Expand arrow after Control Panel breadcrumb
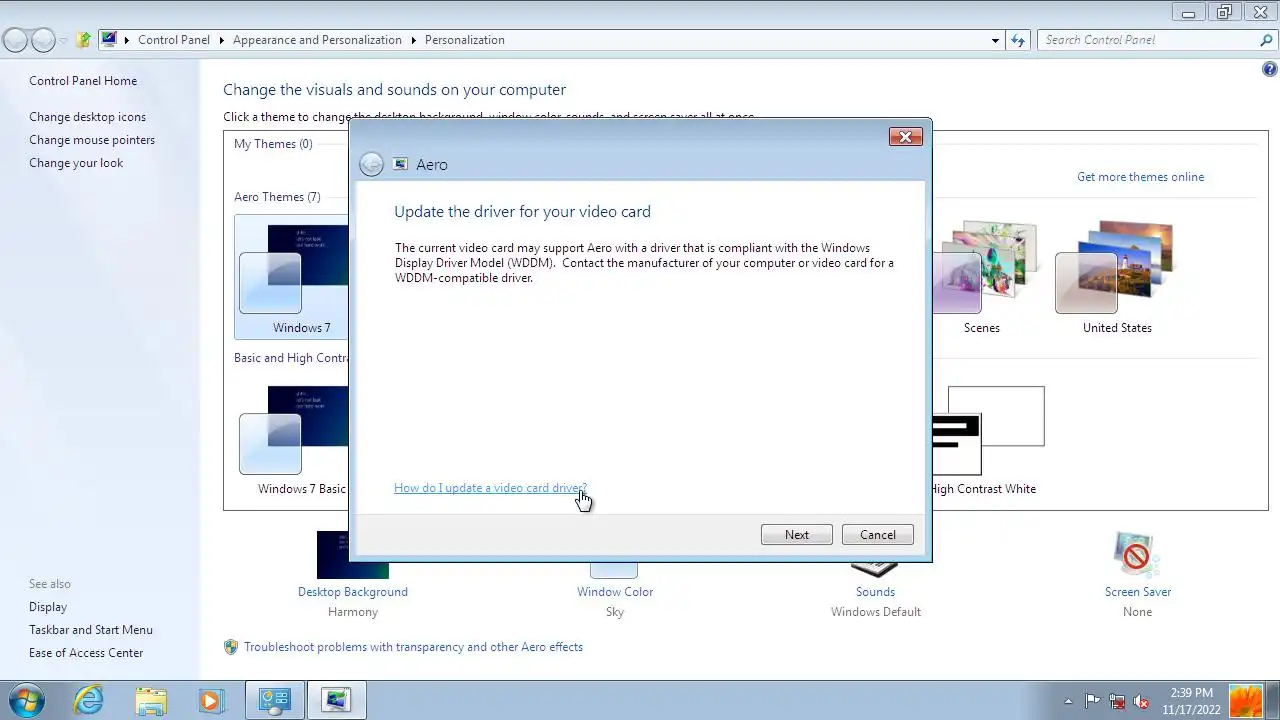Screen dimensions: 1280x720 point(221,40)
